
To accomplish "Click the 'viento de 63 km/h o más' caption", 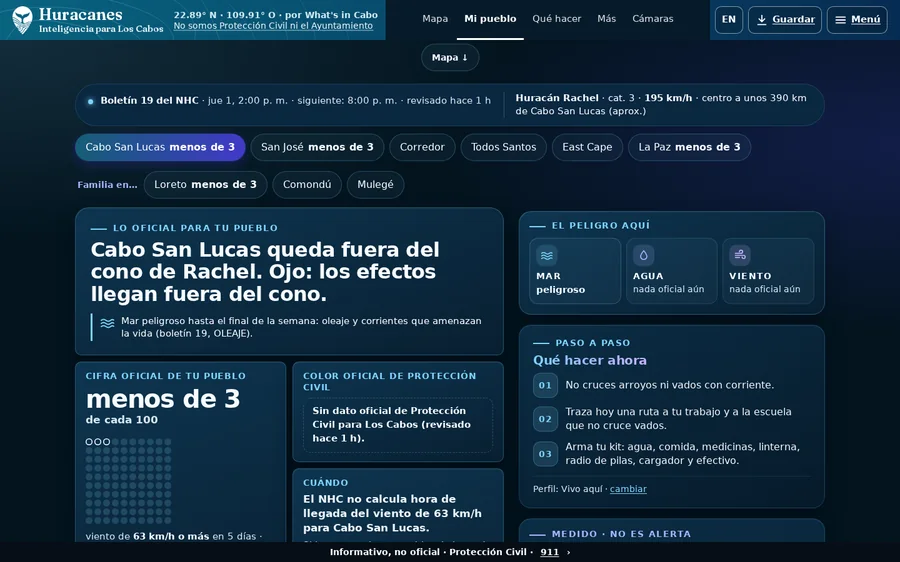I will 174,536.
